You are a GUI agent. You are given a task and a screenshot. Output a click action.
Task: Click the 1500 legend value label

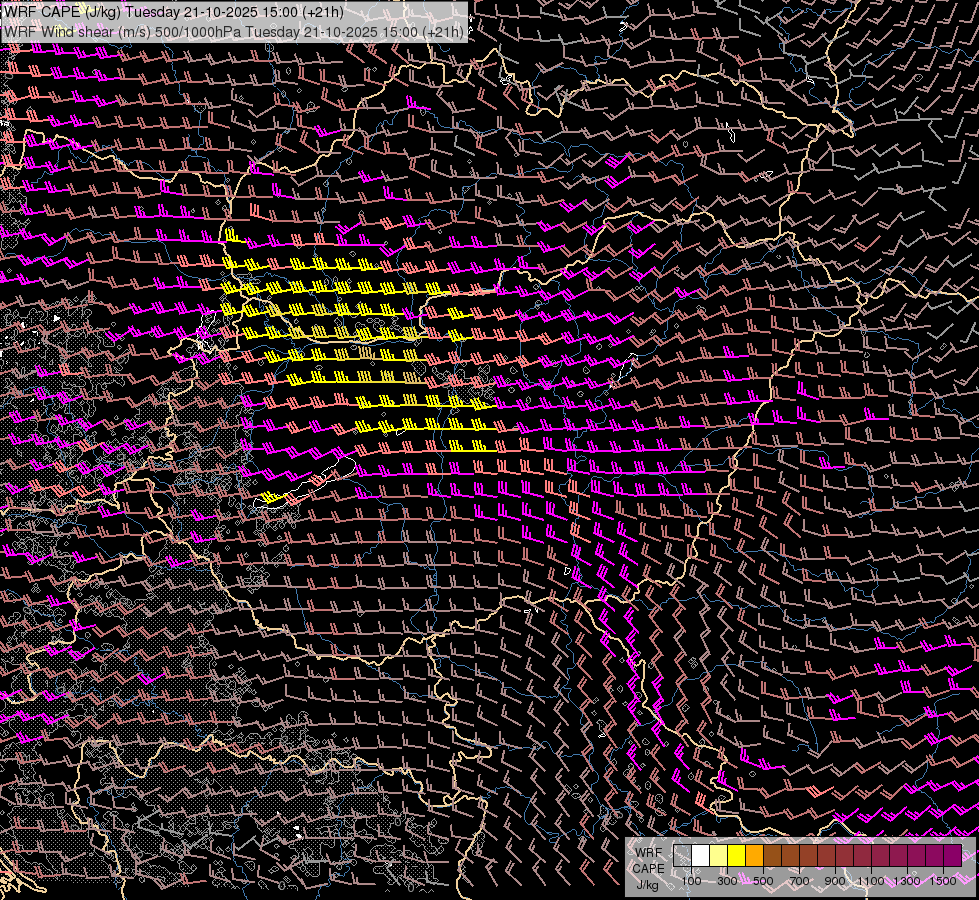[943, 881]
